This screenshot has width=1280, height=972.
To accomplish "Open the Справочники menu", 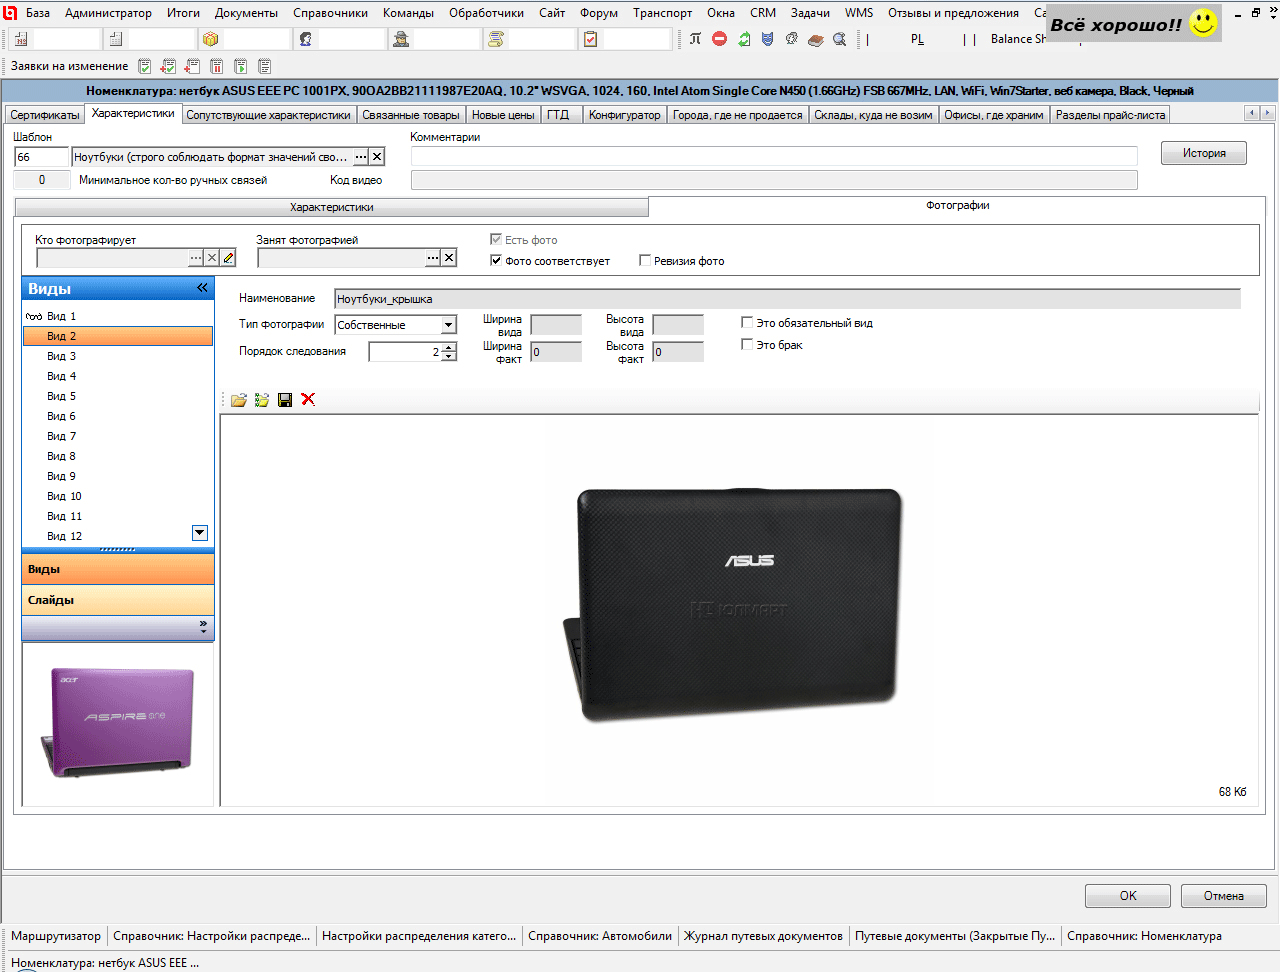I will pos(330,13).
